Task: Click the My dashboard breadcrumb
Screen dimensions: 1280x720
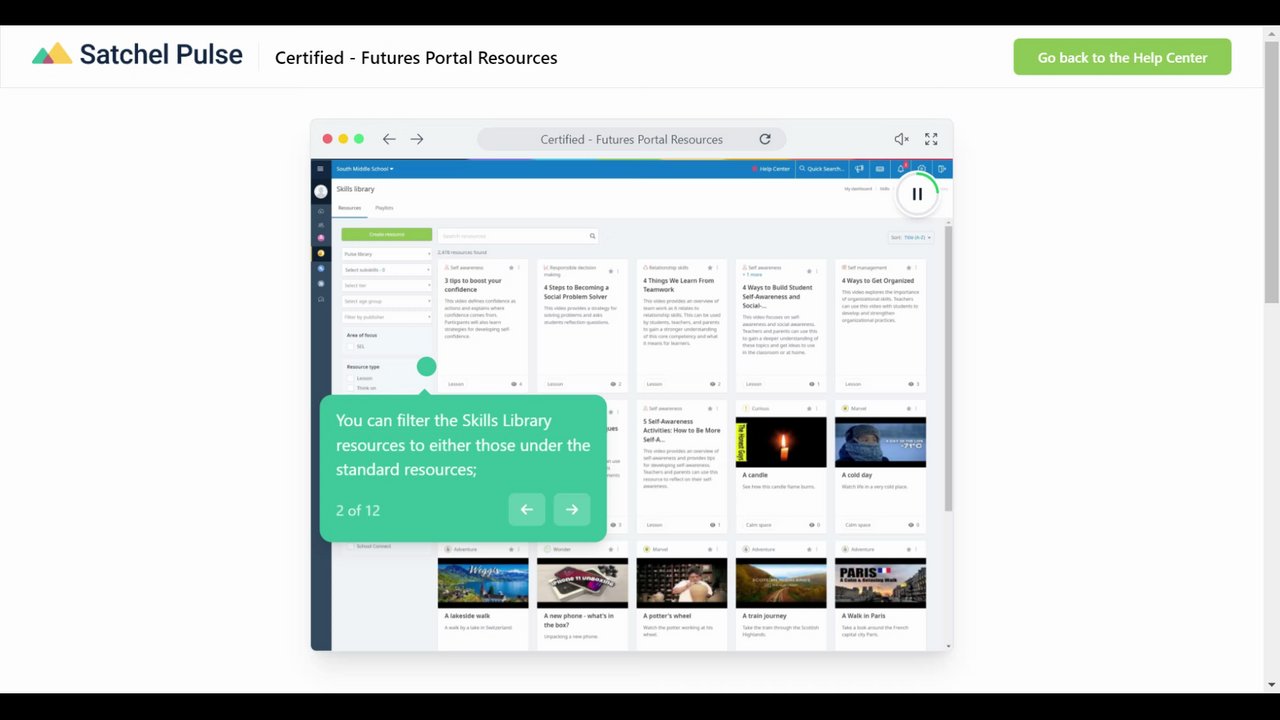Action: pos(858,189)
